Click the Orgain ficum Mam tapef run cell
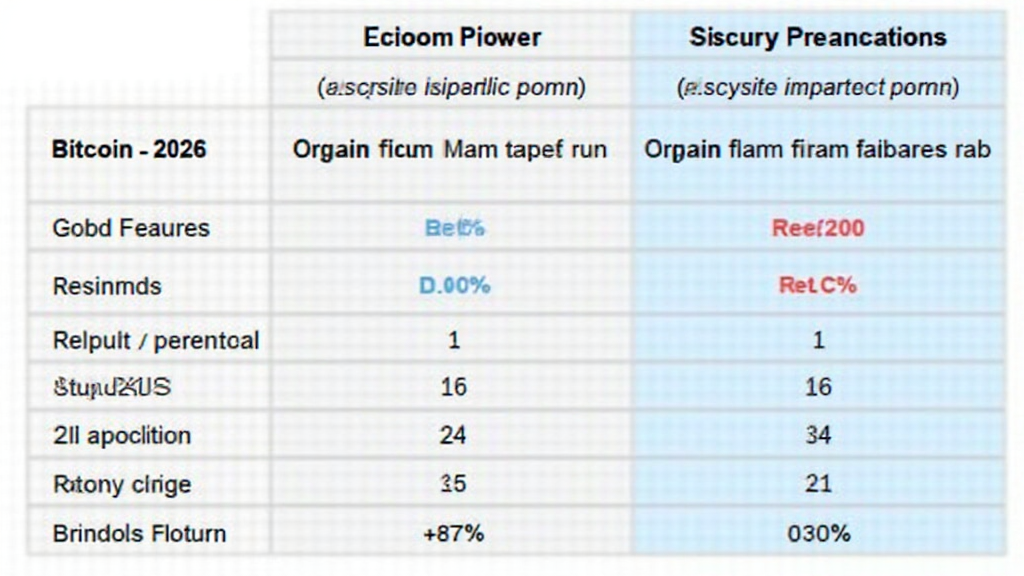 click(450, 150)
